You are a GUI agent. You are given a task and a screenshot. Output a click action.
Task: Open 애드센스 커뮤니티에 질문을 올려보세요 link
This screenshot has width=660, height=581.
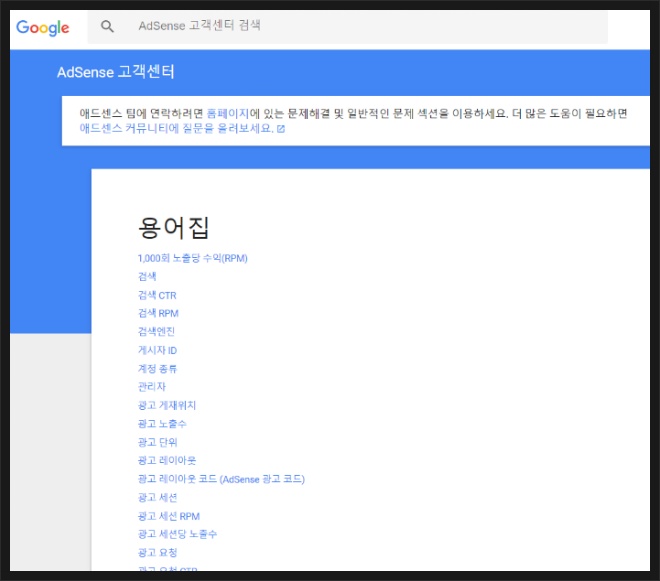tap(177, 128)
